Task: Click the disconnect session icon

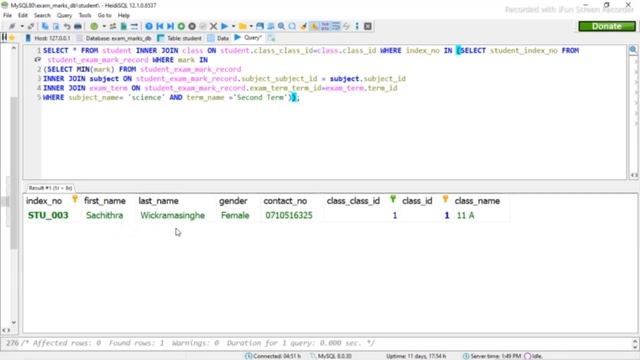Action: click(x=31, y=26)
